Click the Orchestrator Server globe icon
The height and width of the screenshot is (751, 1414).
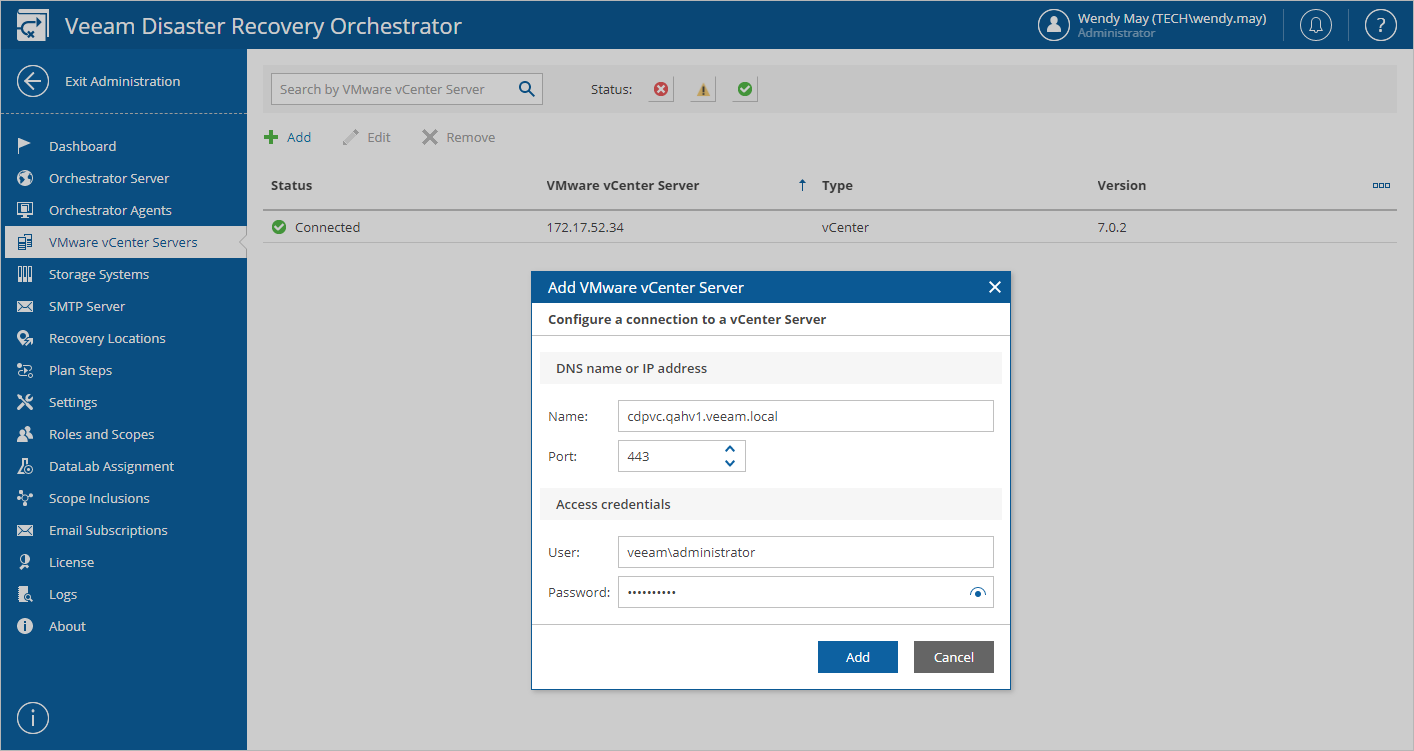pos(26,178)
